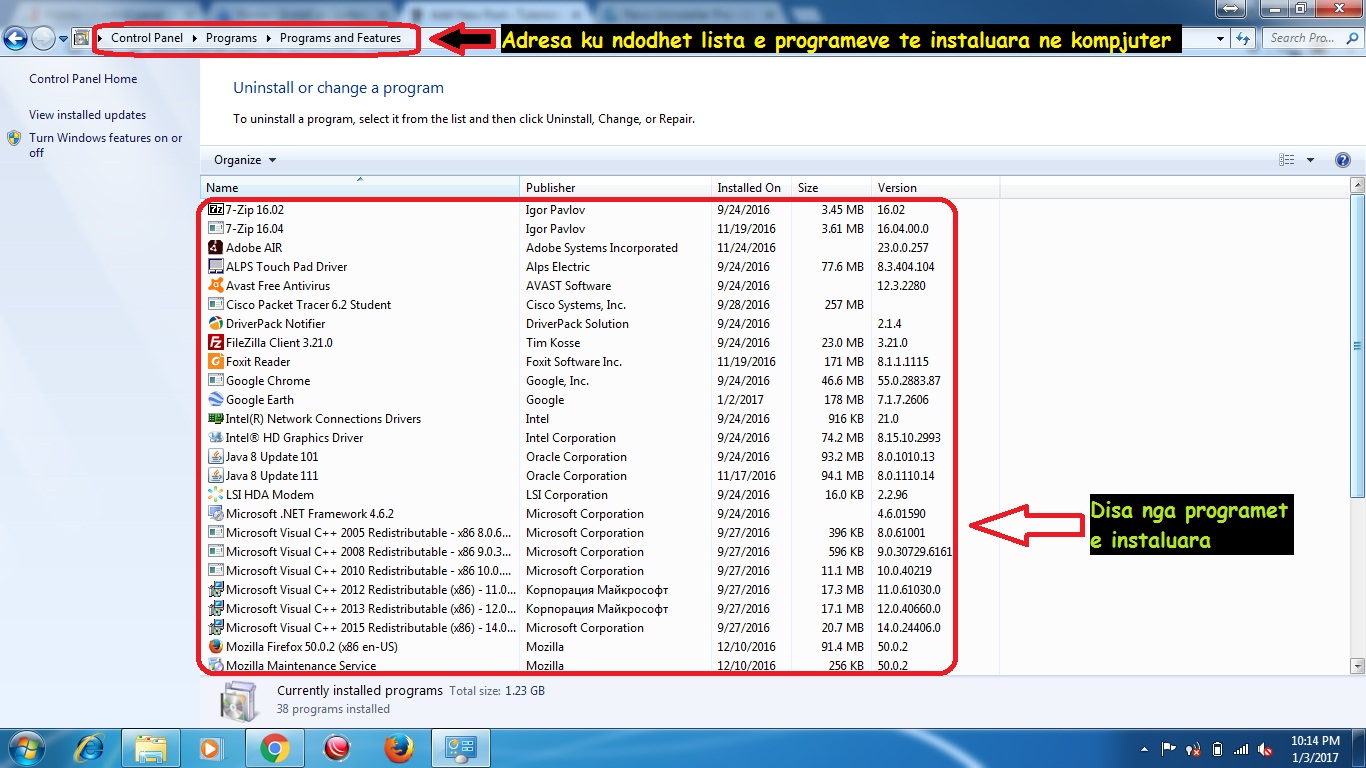
Task: Click the Cisco Systems, Inc. publisher cell
Action: pyautogui.click(x=576, y=305)
